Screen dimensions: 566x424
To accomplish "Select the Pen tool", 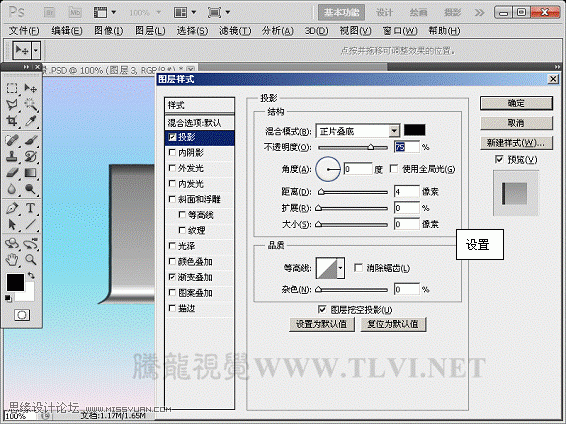I will pos(12,208).
